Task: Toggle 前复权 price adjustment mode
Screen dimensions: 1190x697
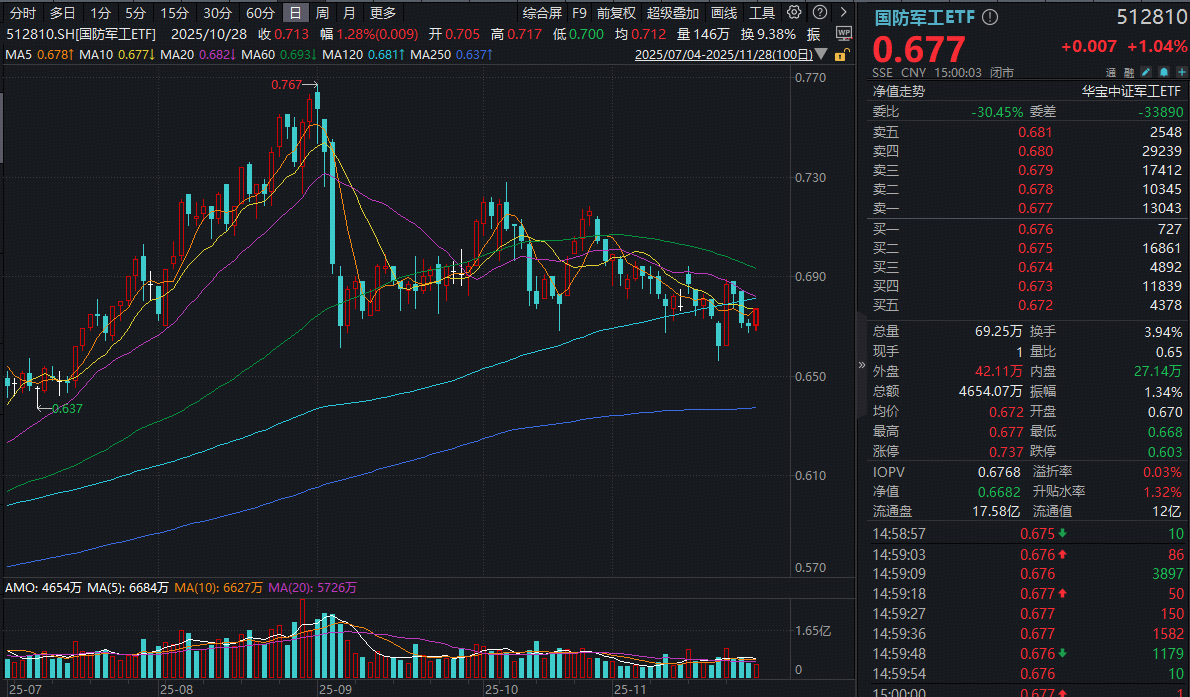Action: 616,13
